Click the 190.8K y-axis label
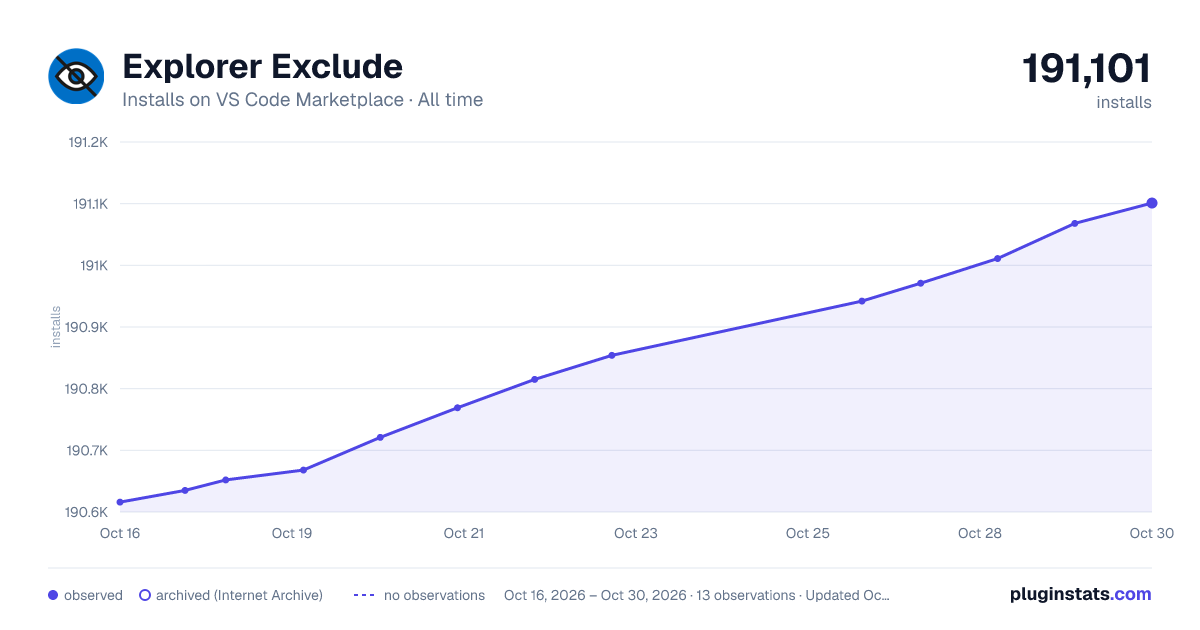Screen dimensions: 1200x630 tap(87, 389)
